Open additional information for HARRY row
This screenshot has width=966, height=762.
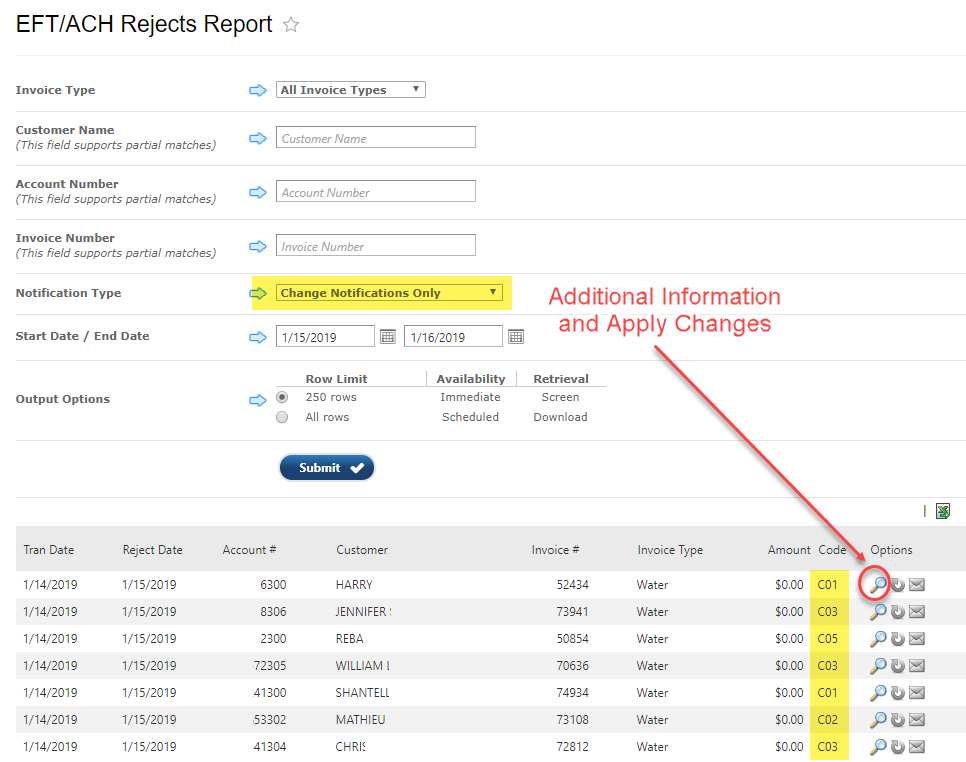click(878, 585)
